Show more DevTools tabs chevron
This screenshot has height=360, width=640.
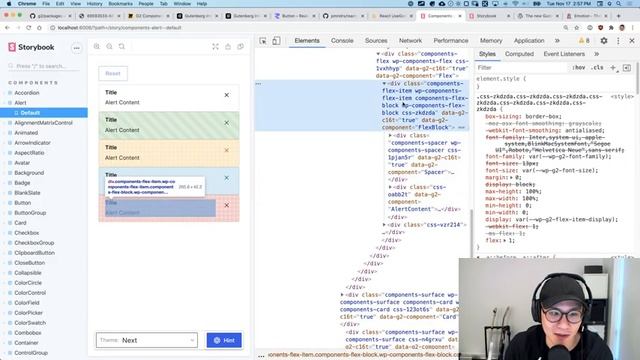click(x=557, y=41)
